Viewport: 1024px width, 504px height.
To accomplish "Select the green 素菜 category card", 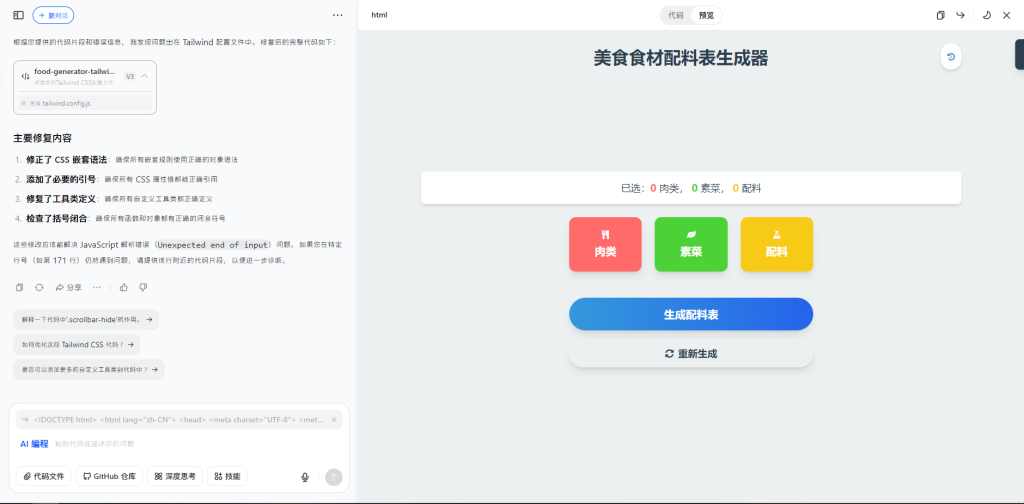I will pos(691,244).
